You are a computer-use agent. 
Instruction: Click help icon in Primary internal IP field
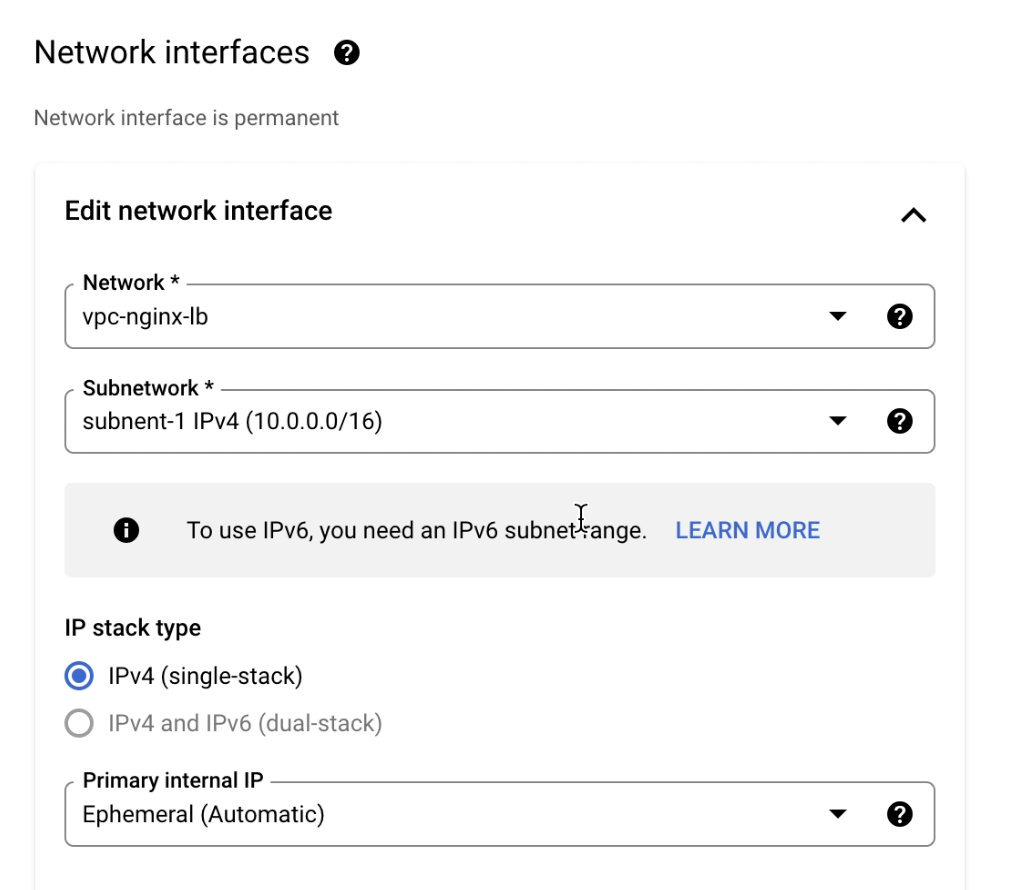(899, 814)
